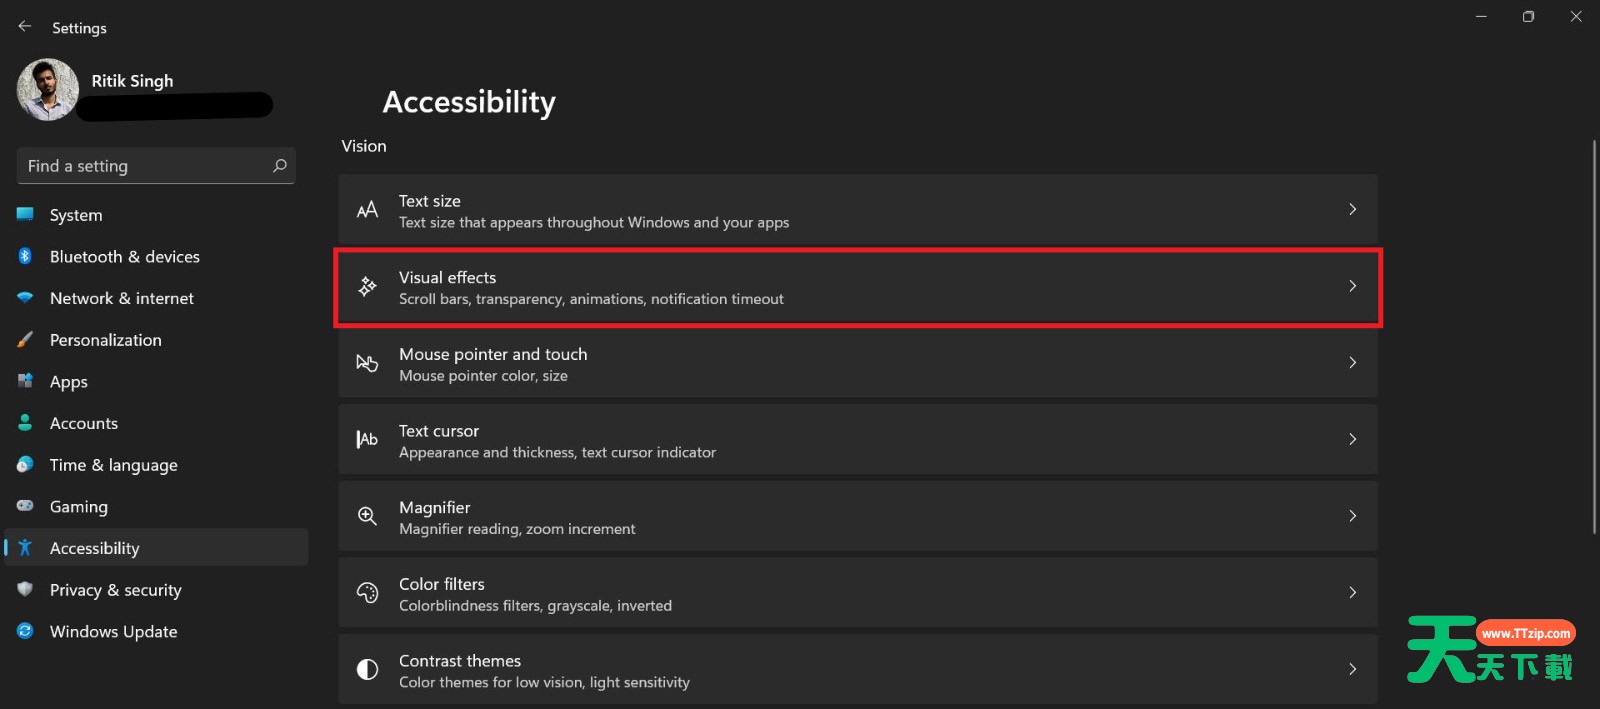Click the Text cursor Ab icon

point(368,440)
